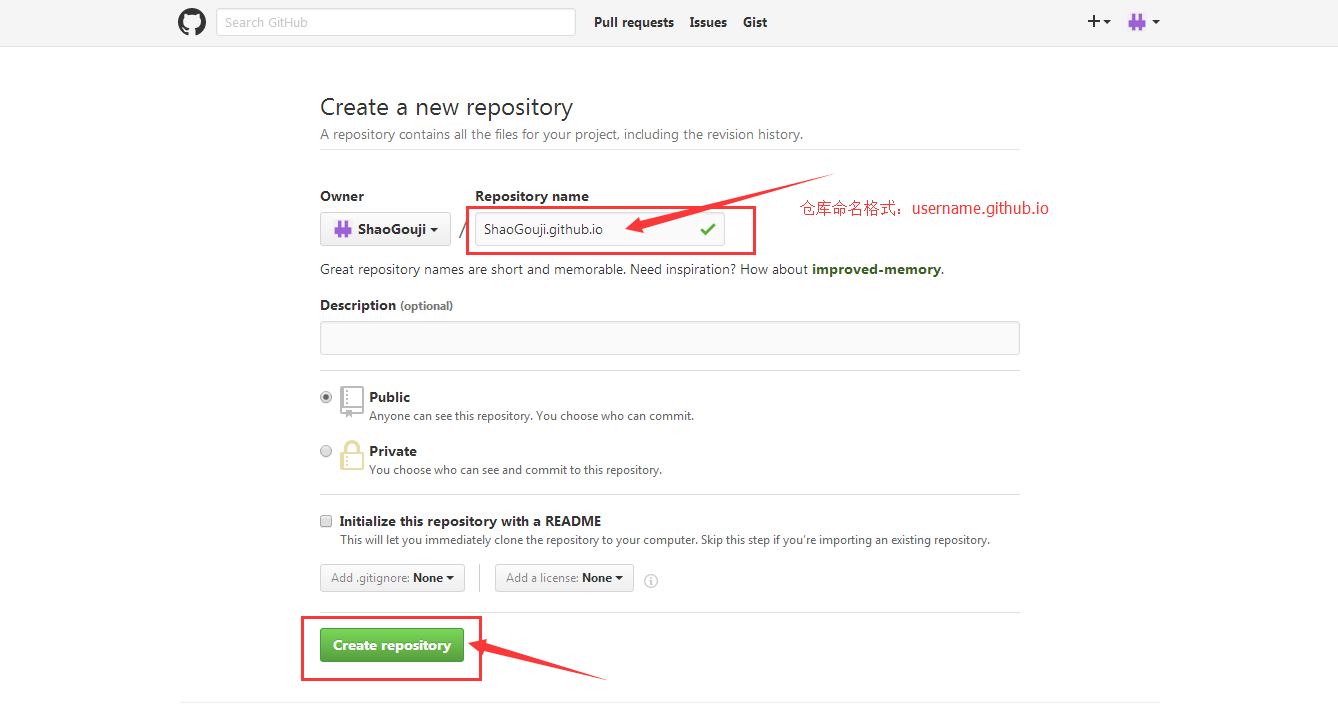Open Issues in the top navigation
The height and width of the screenshot is (706, 1338).
[708, 22]
